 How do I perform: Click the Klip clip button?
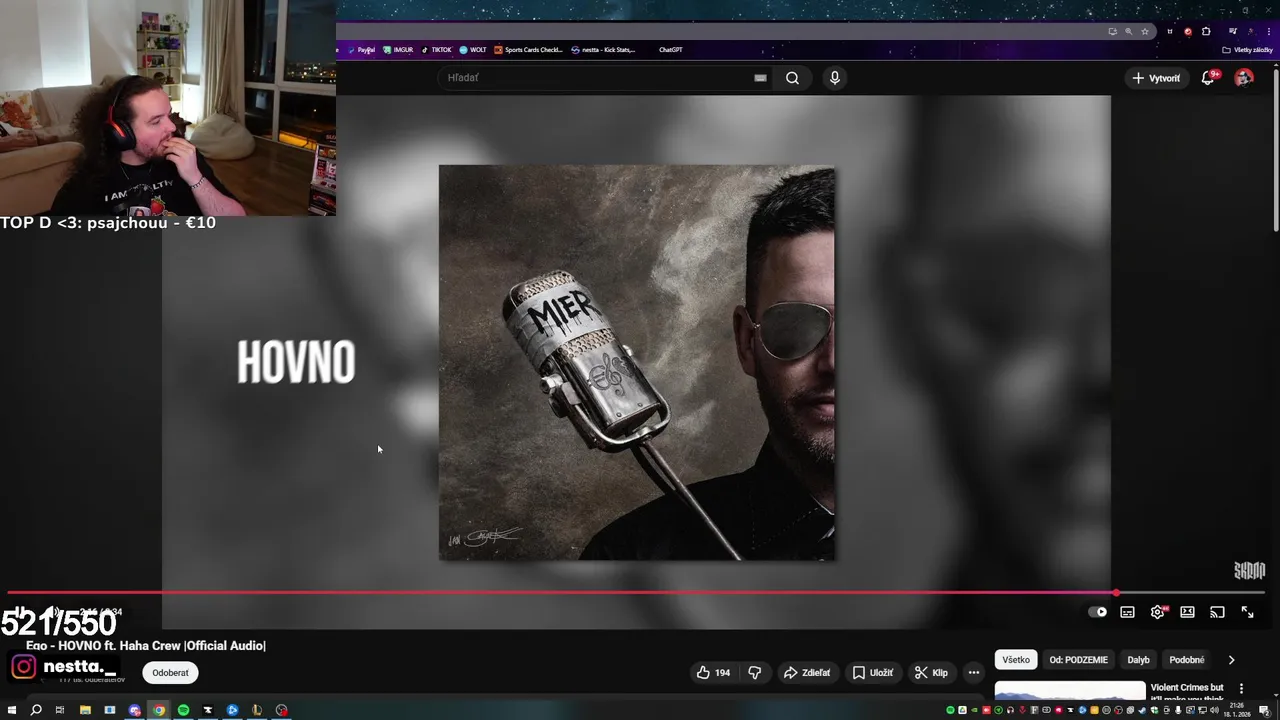(x=931, y=673)
